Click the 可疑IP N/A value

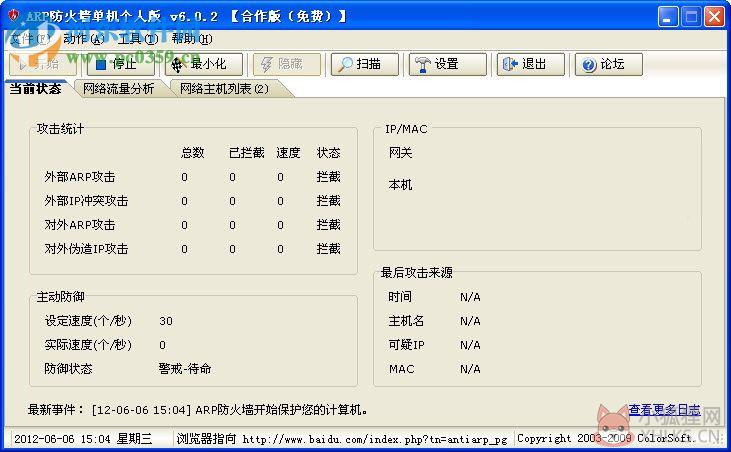[x=470, y=345]
